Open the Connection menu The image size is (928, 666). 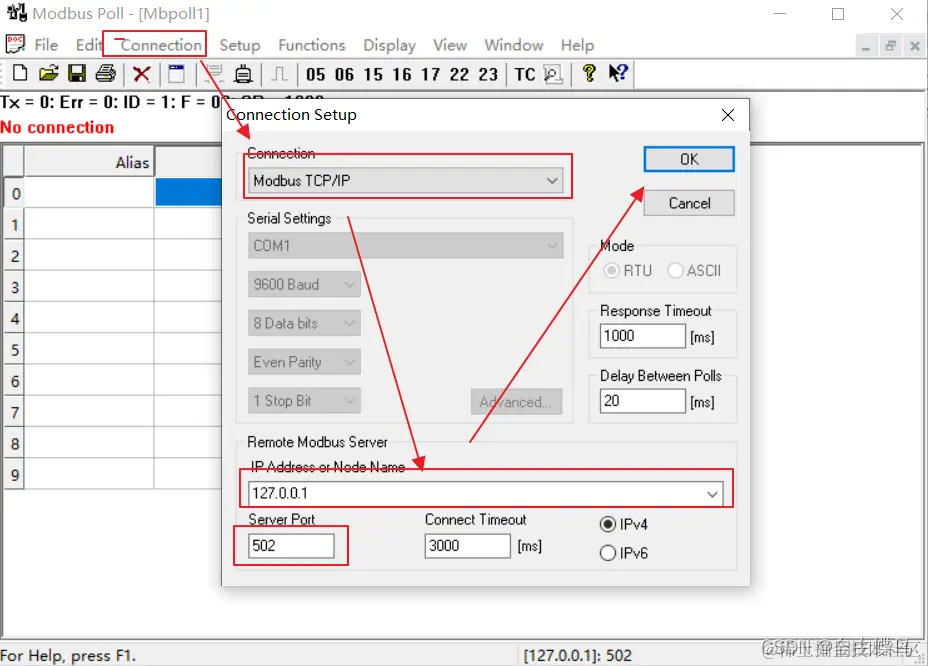(161, 45)
